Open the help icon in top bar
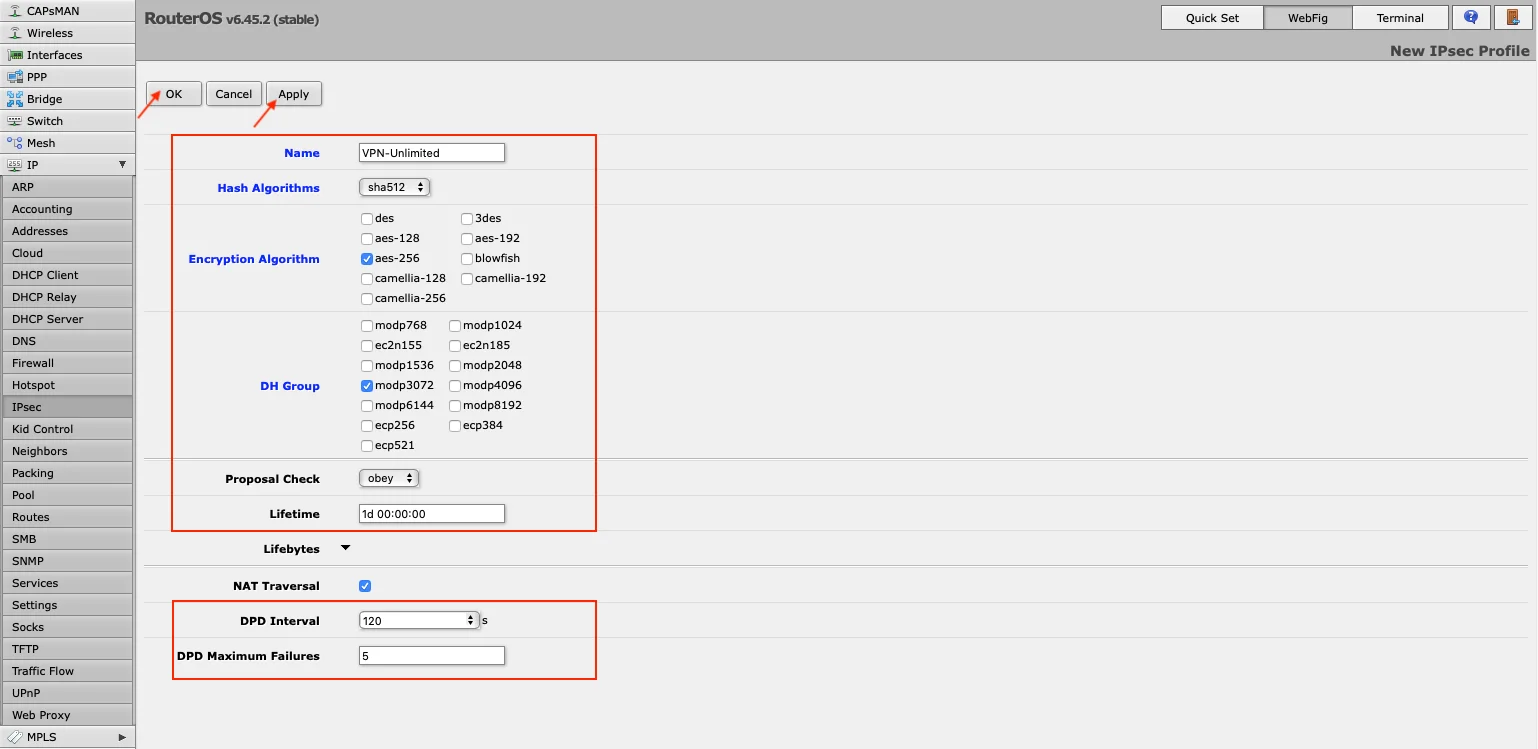The image size is (1538, 749). [x=1470, y=17]
